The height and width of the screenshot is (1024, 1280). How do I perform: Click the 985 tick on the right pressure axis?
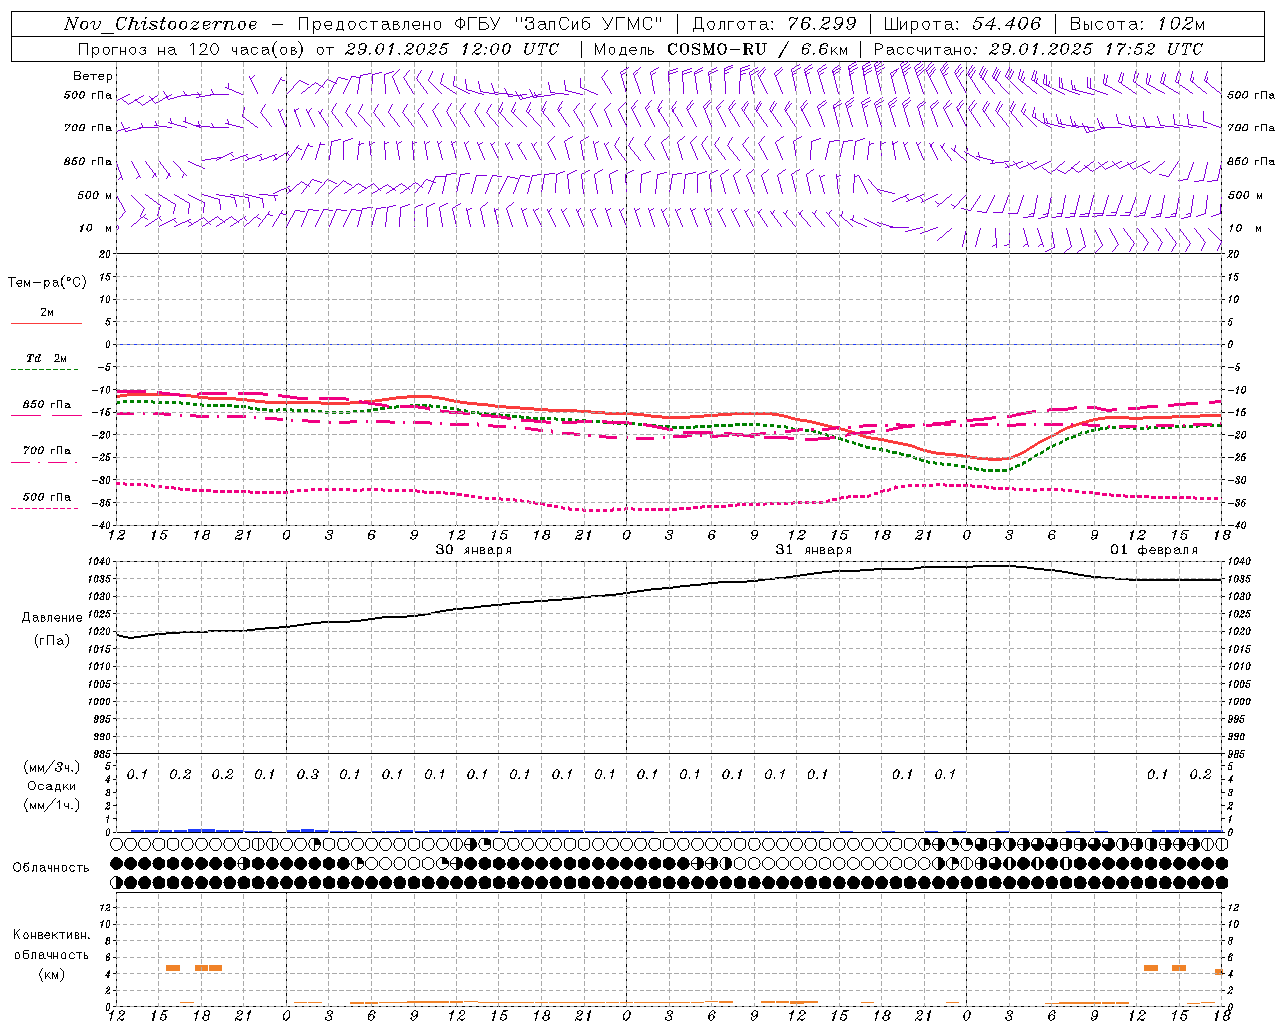1238,753
